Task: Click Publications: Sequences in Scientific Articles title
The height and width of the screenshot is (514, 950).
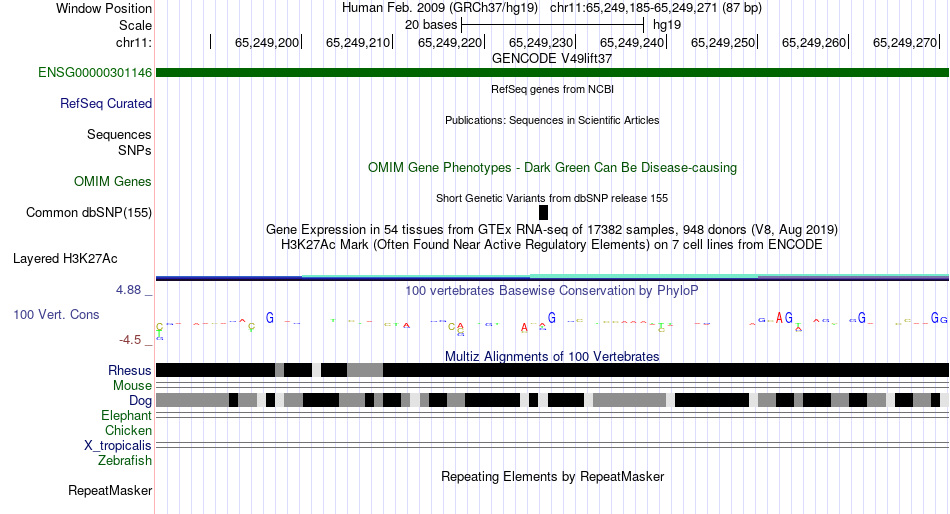Action: [x=552, y=120]
